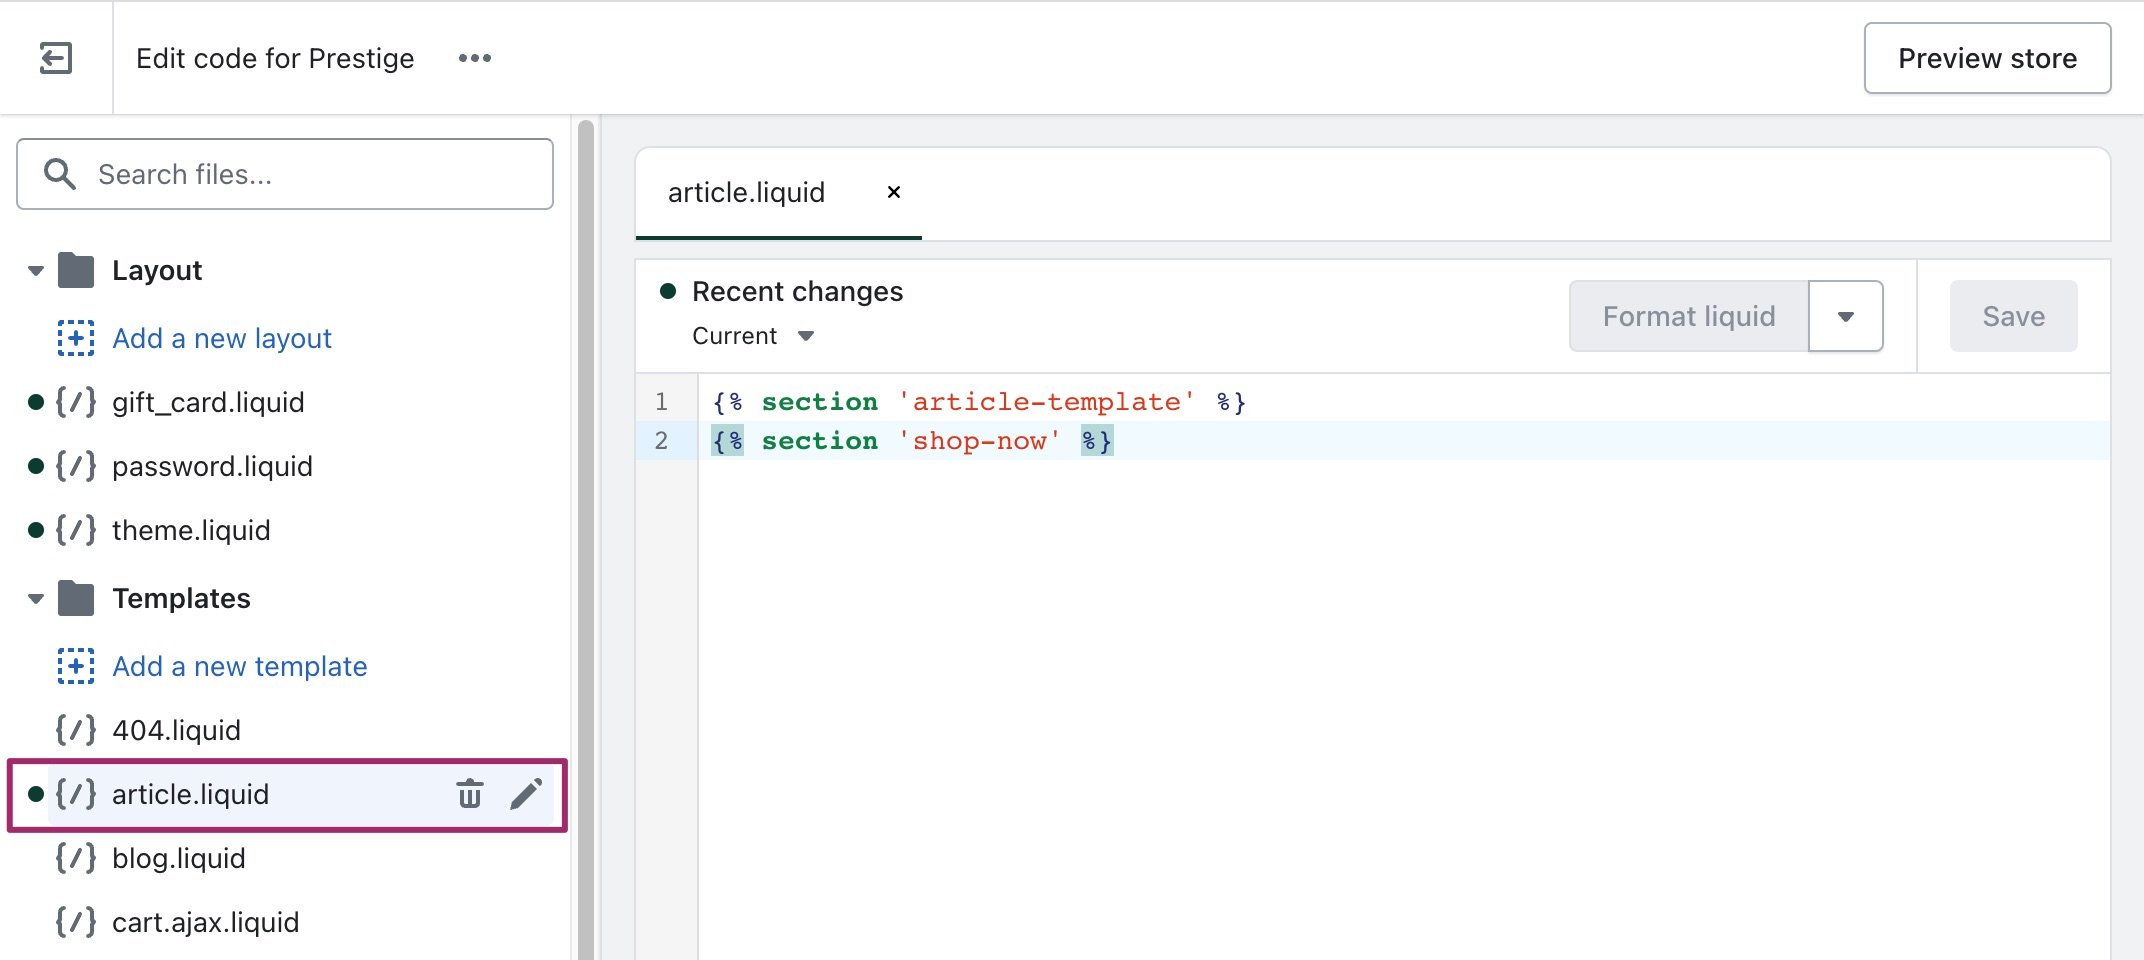Close the article.liquid tab
The height and width of the screenshot is (960, 2144).
click(894, 192)
